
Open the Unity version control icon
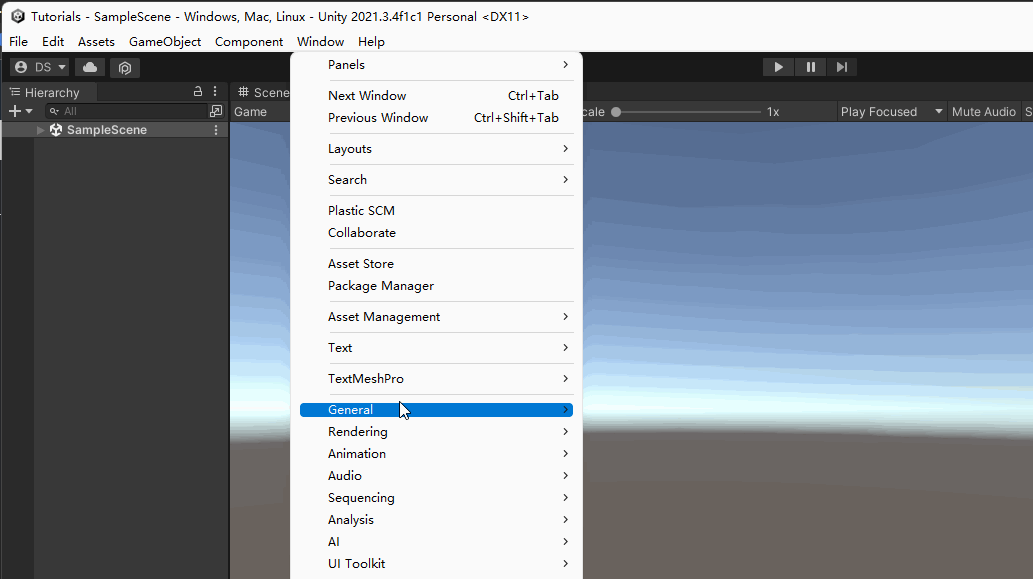pos(125,67)
